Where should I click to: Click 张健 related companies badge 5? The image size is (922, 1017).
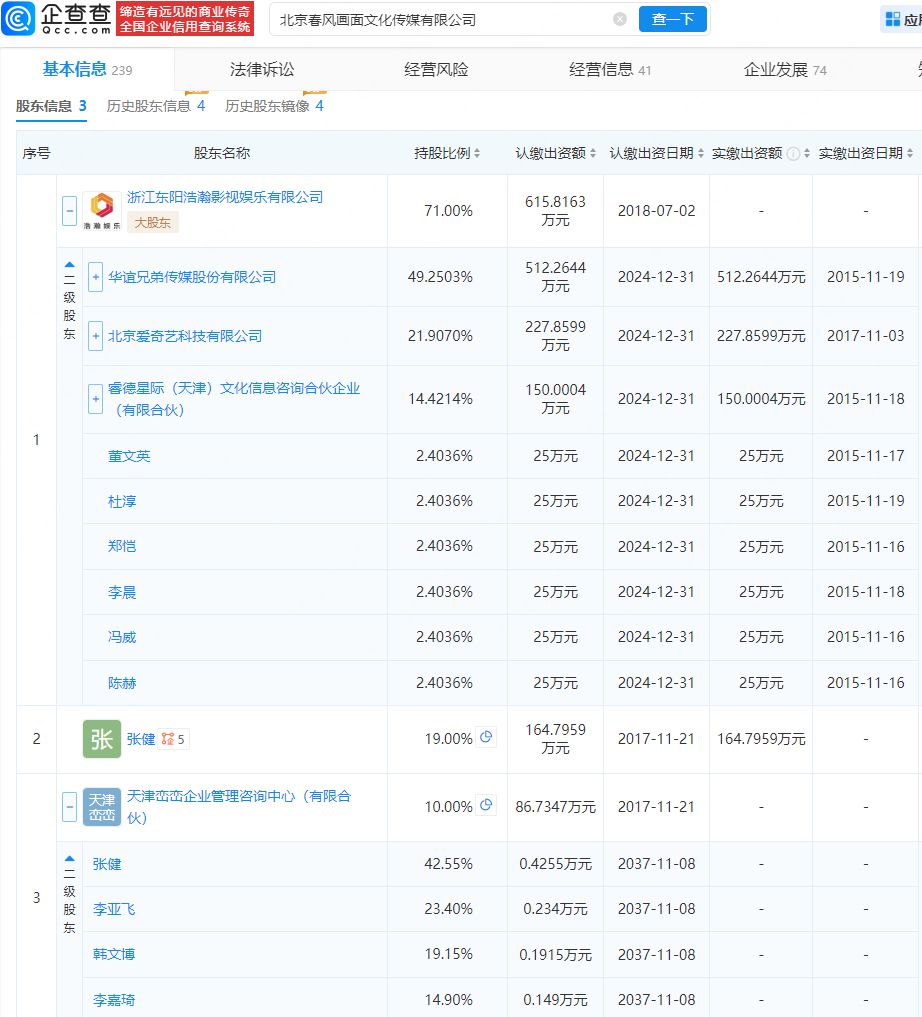pyautogui.click(x=173, y=739)
